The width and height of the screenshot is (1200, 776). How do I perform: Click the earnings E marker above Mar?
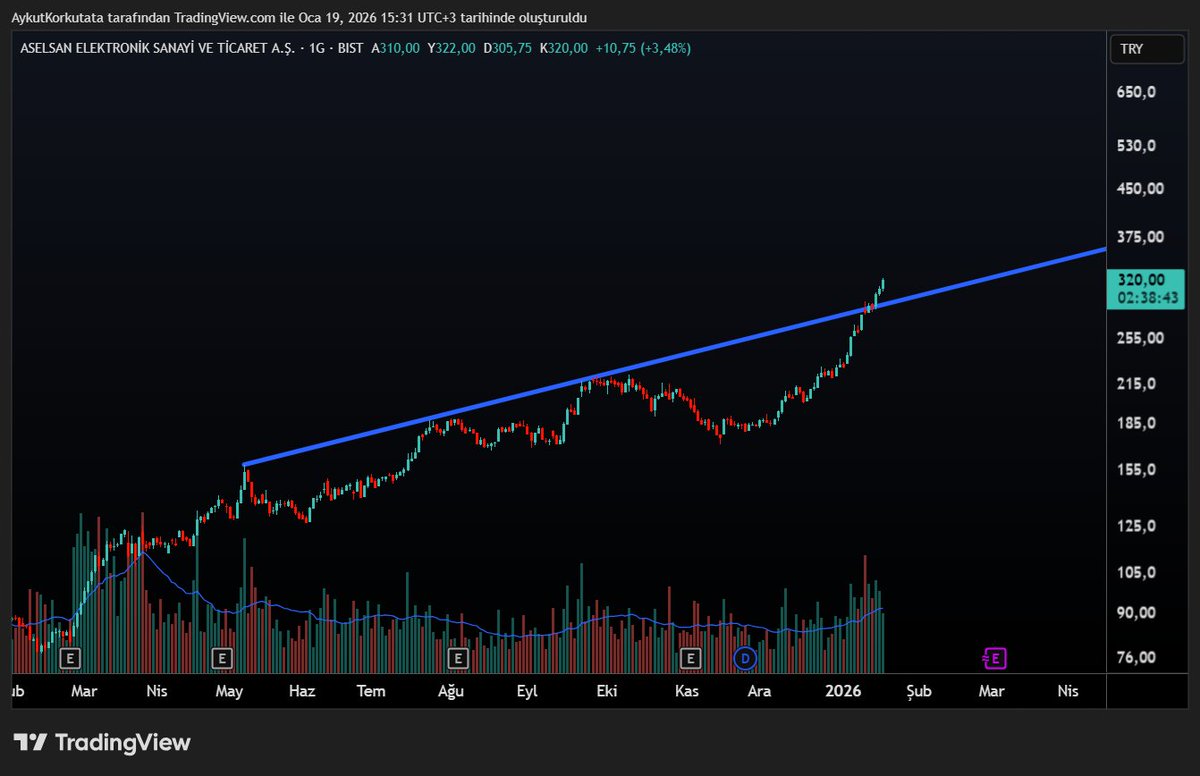click(70, 658)
